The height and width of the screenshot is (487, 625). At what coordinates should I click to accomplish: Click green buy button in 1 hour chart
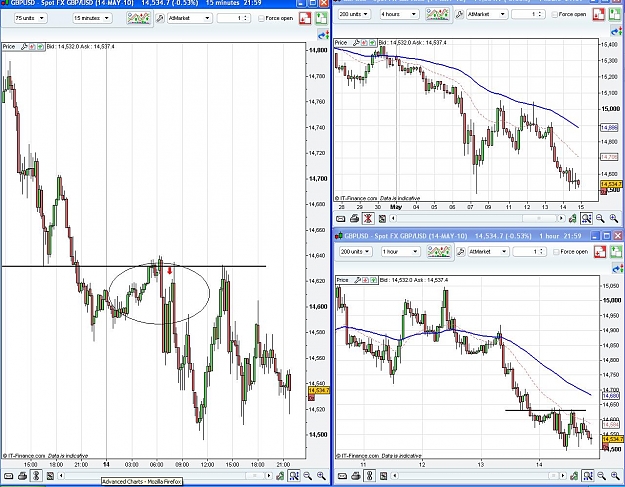pos(616,251)
